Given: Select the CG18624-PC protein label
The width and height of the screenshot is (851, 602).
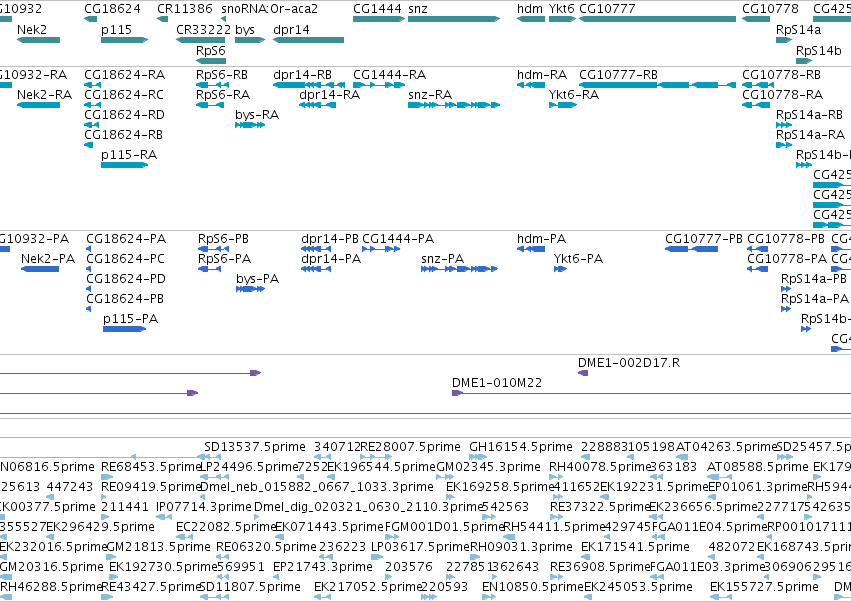Looking at the screenshot, I should 125,258.
